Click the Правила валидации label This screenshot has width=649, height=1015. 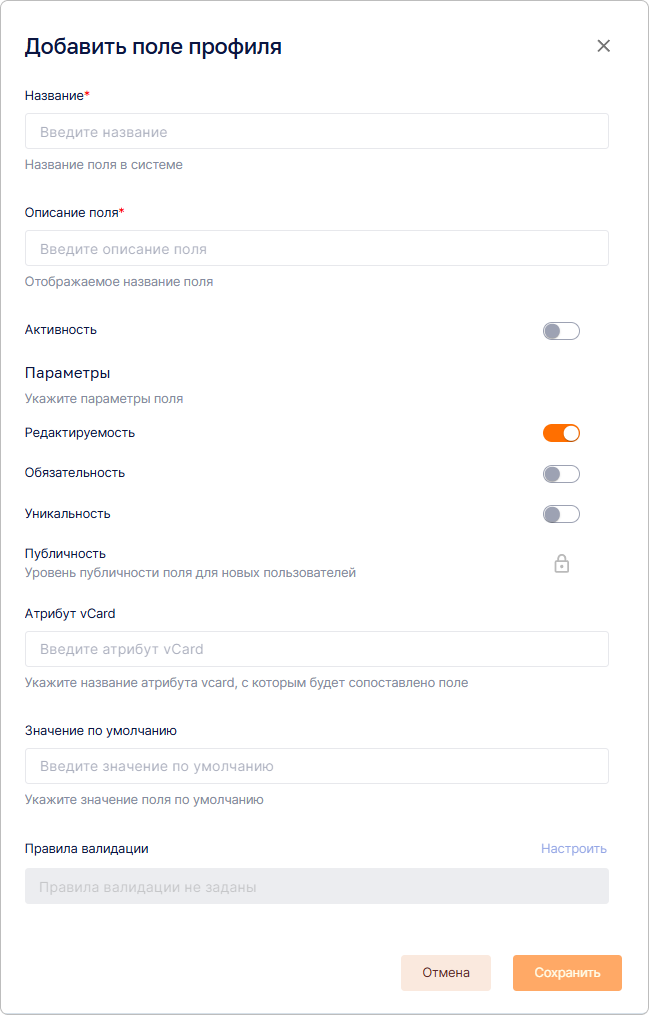(x=86, y=849)
